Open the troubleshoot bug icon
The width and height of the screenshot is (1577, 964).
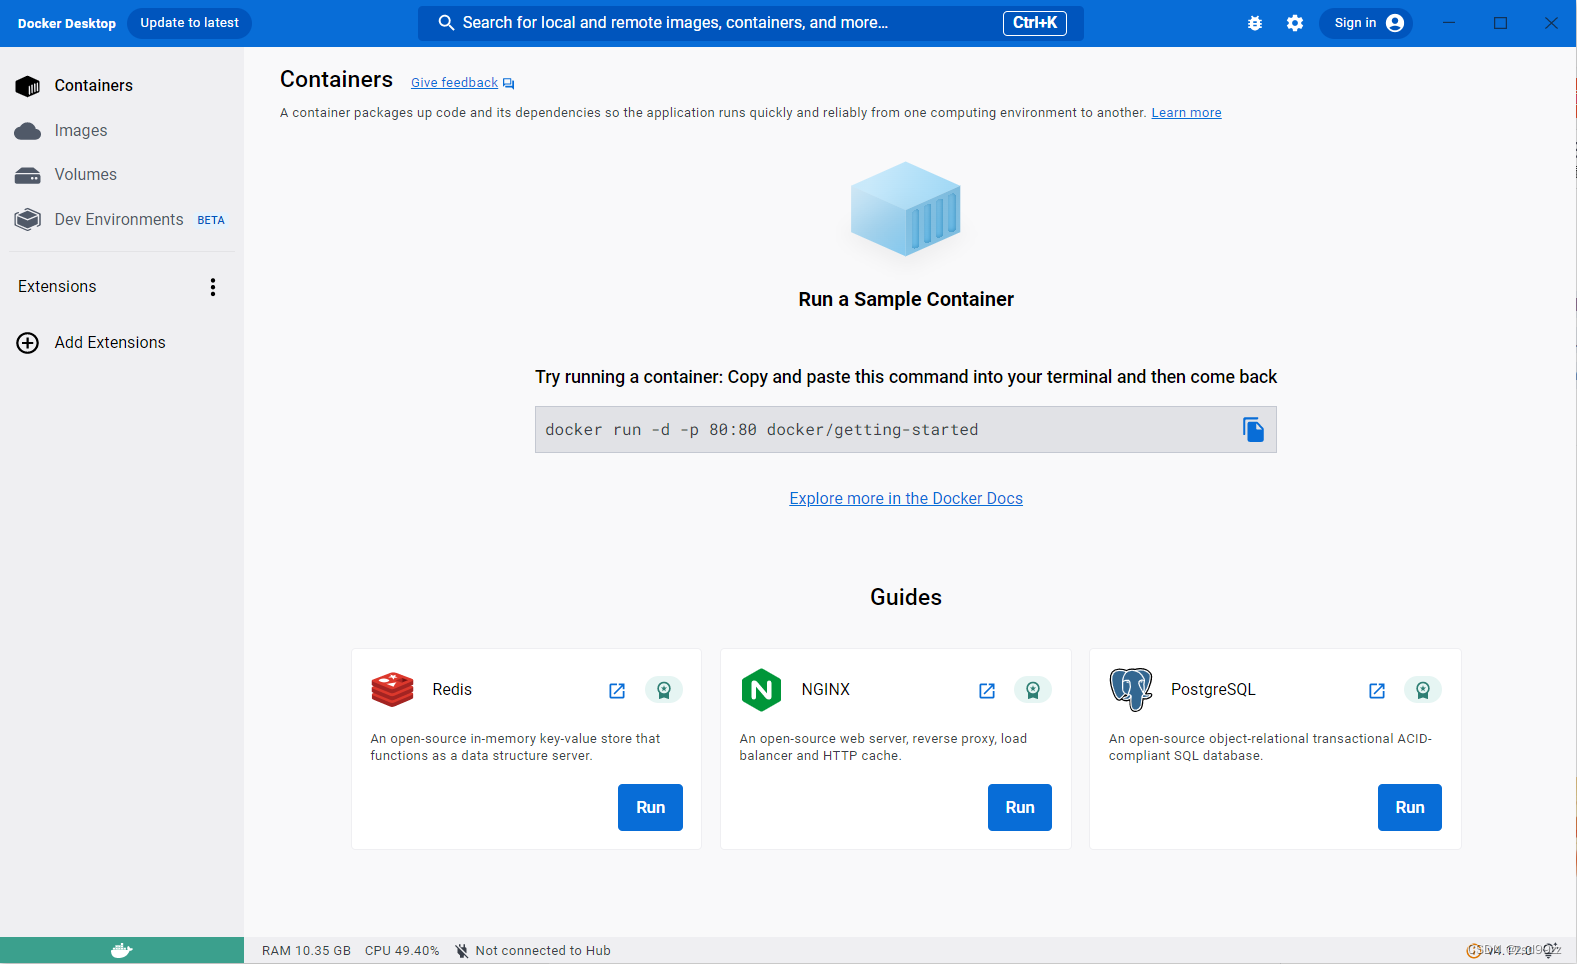[1255, 23]
